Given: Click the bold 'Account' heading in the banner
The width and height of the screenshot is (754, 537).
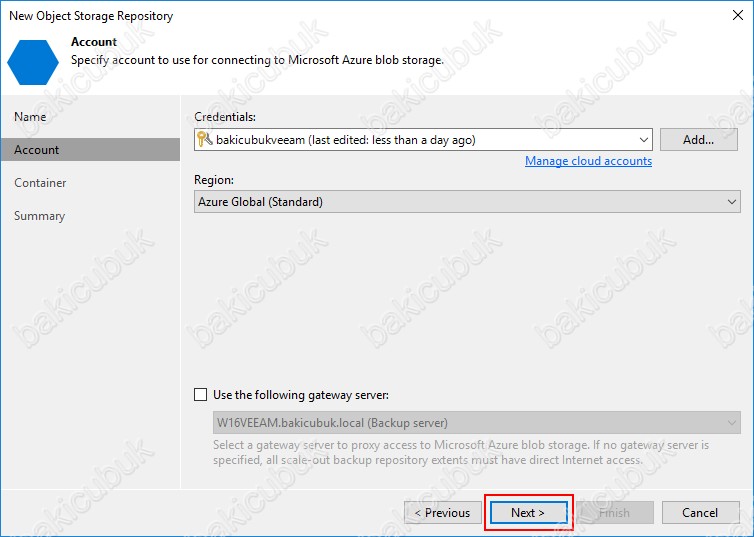Looking at the screenshot, I should pyautogui.click(x=94, y=42).
